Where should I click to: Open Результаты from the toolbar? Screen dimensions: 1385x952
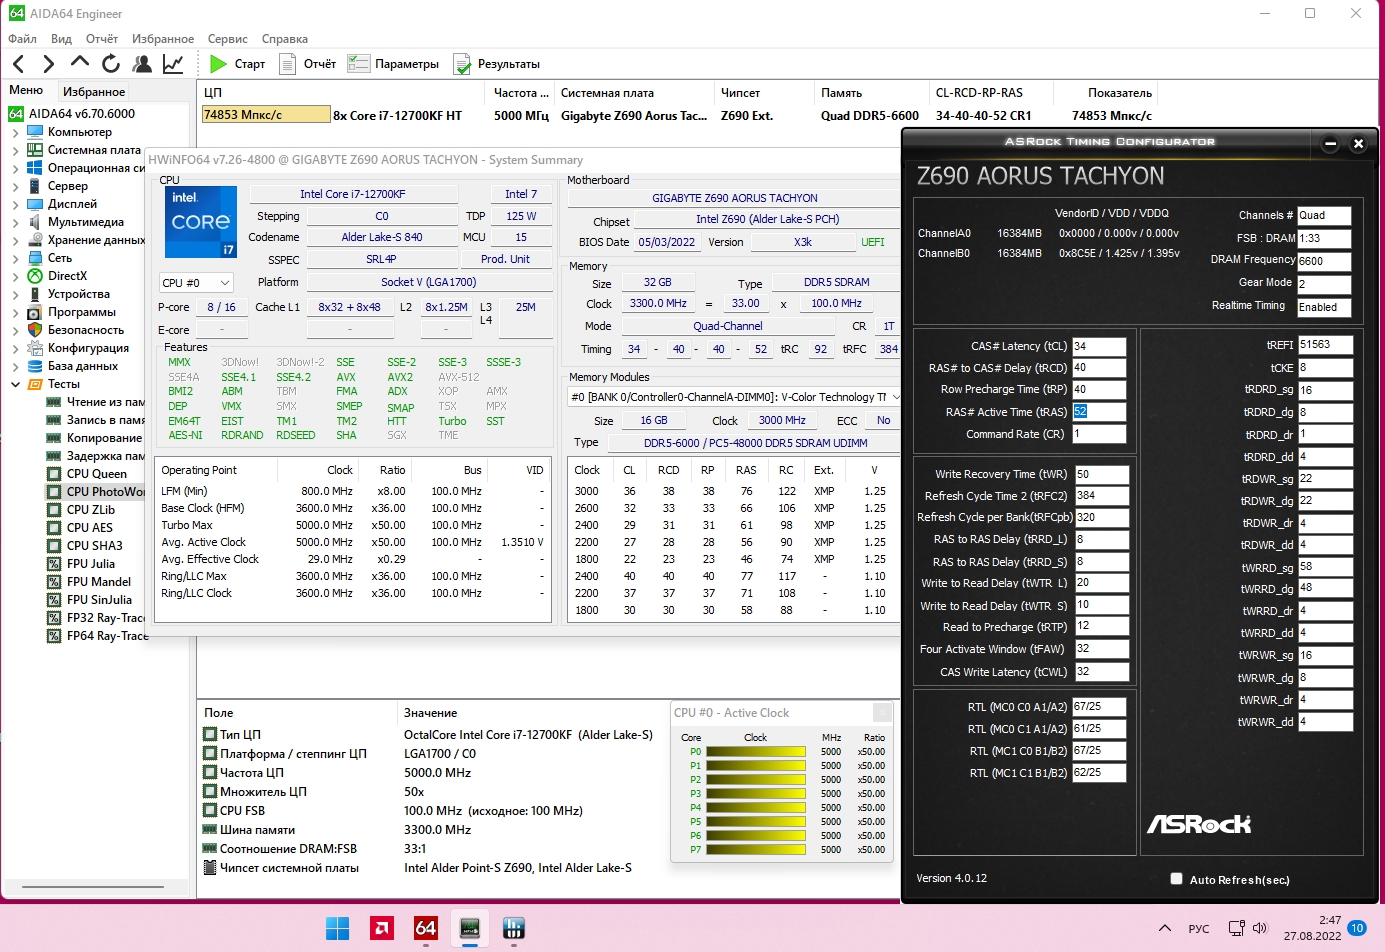[x=497, y=64]
